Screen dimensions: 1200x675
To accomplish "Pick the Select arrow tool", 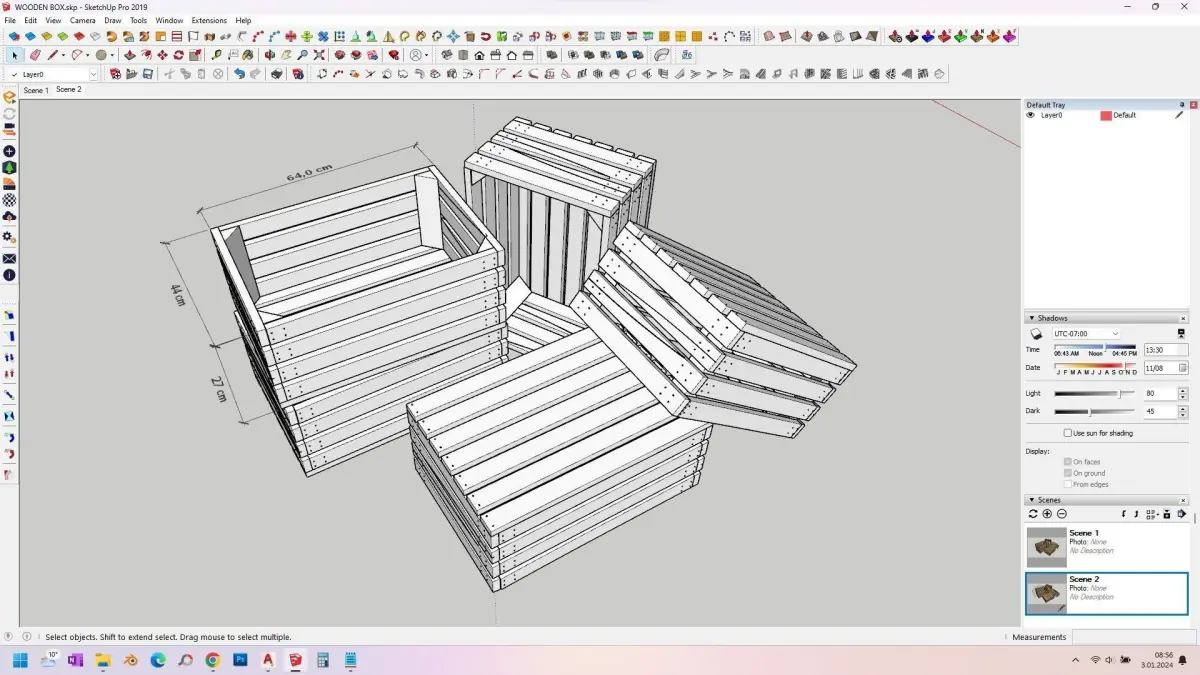I will pyautogui.click(x=15, y=55).
